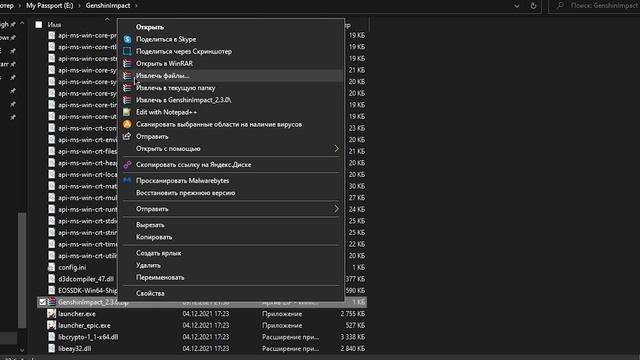Navigate to My Passport (E:) breadcrumb
Image resolution: width=640 pixels, height=360 pixels.
[50, 6]
